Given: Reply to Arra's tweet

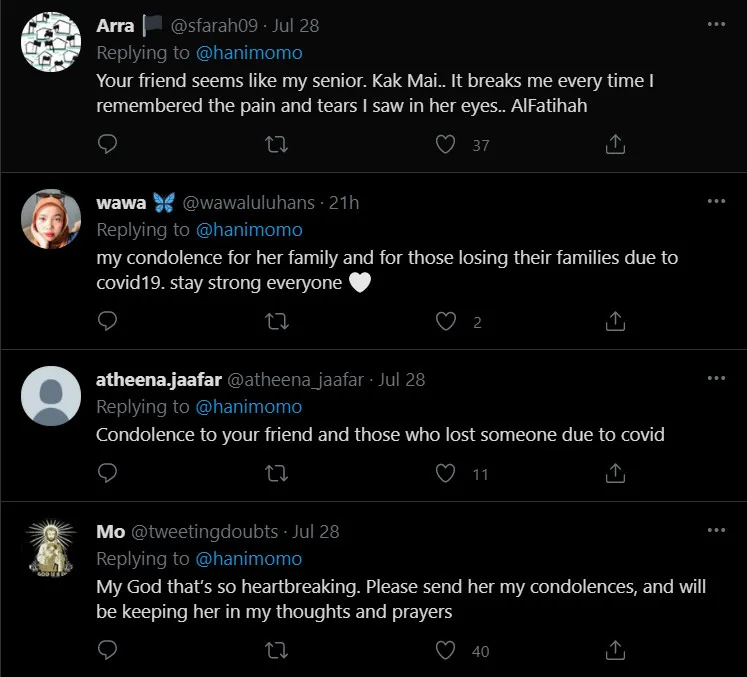Looking at the screenshot, I should (x=107, y=145).
